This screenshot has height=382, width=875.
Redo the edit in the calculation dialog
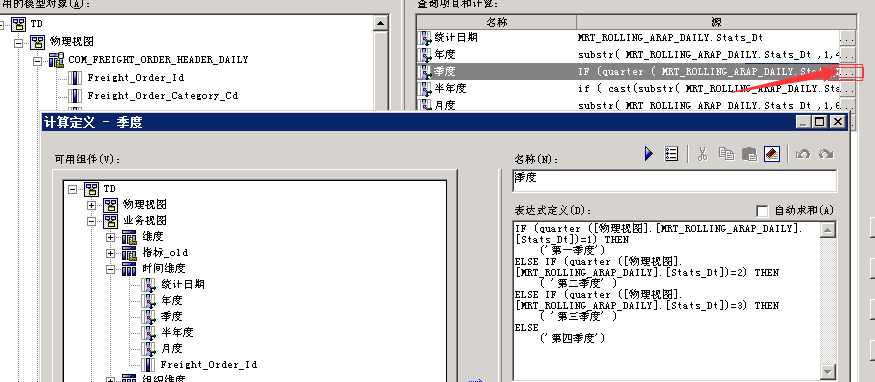coord(826,154)
